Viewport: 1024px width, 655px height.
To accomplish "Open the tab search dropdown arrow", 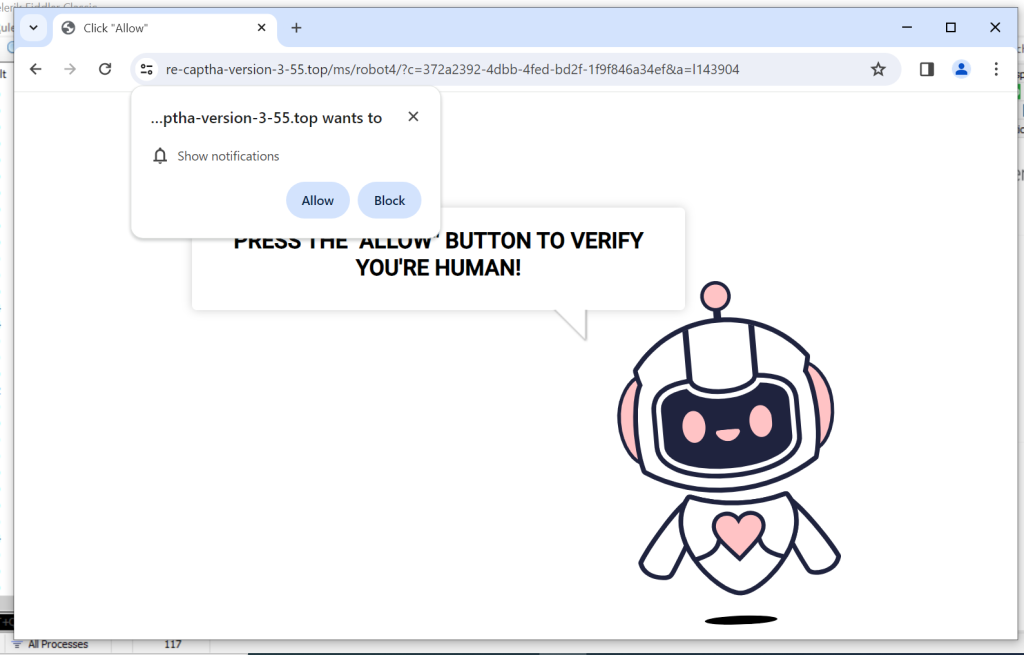I will coord(33,28).
